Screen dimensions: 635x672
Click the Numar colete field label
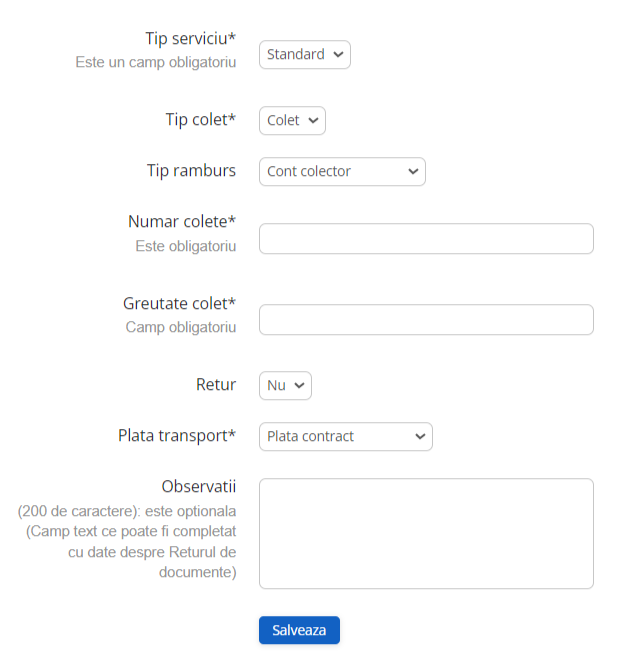(x=182, y=222)
